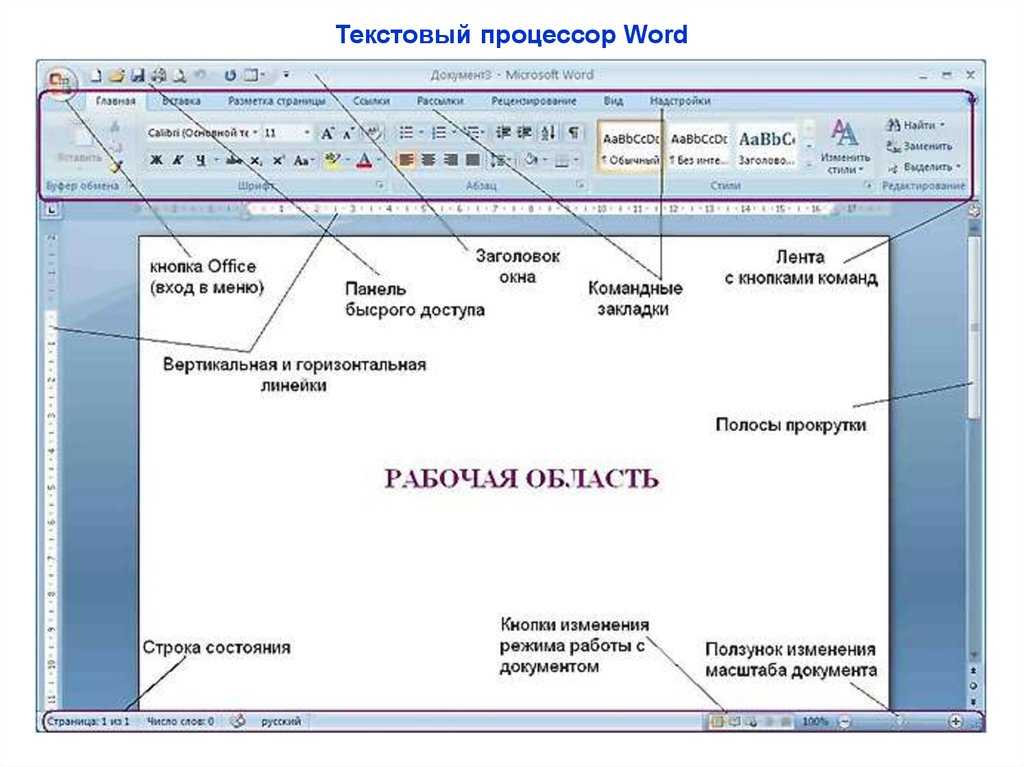1024x767 pixels.
Task: Open the Шрифт group dialog launcher
Action: 381,186
